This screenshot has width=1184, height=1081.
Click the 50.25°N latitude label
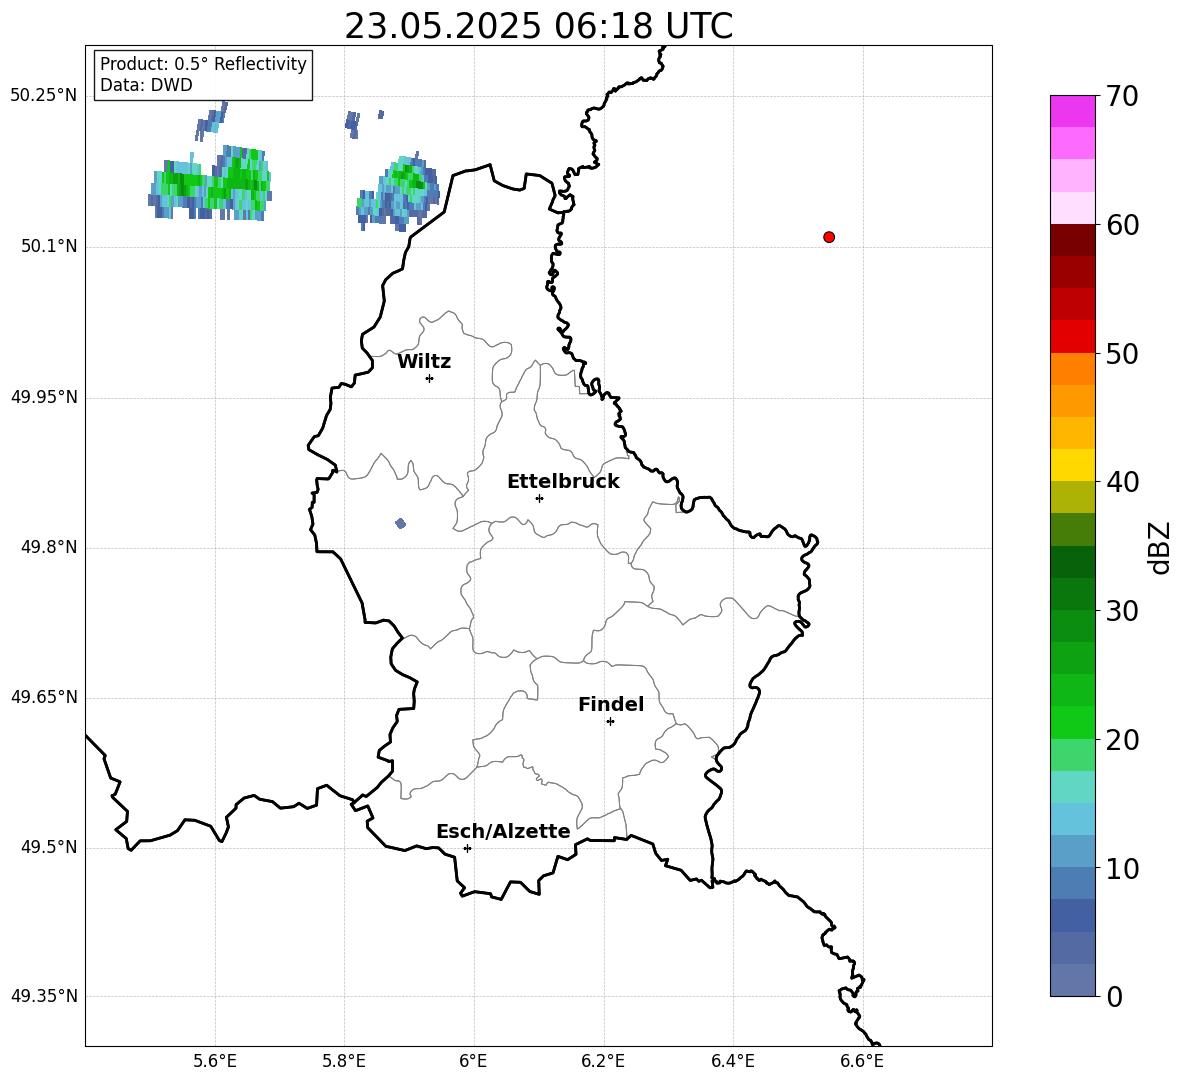click(44, 96)
